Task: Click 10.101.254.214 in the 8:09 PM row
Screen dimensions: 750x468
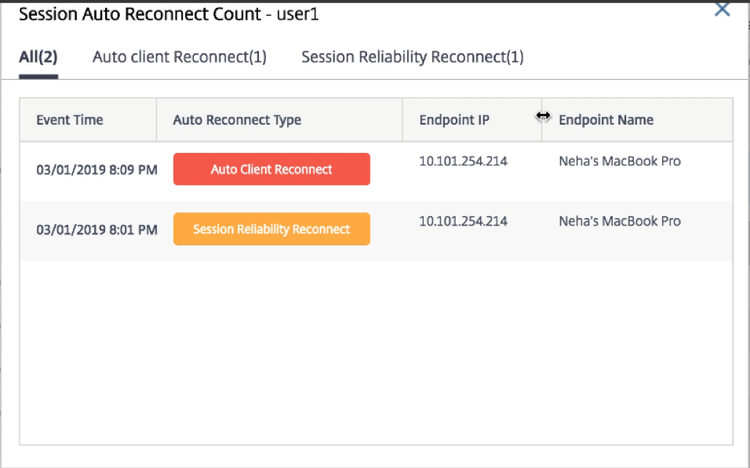Action: coord(463,161)
